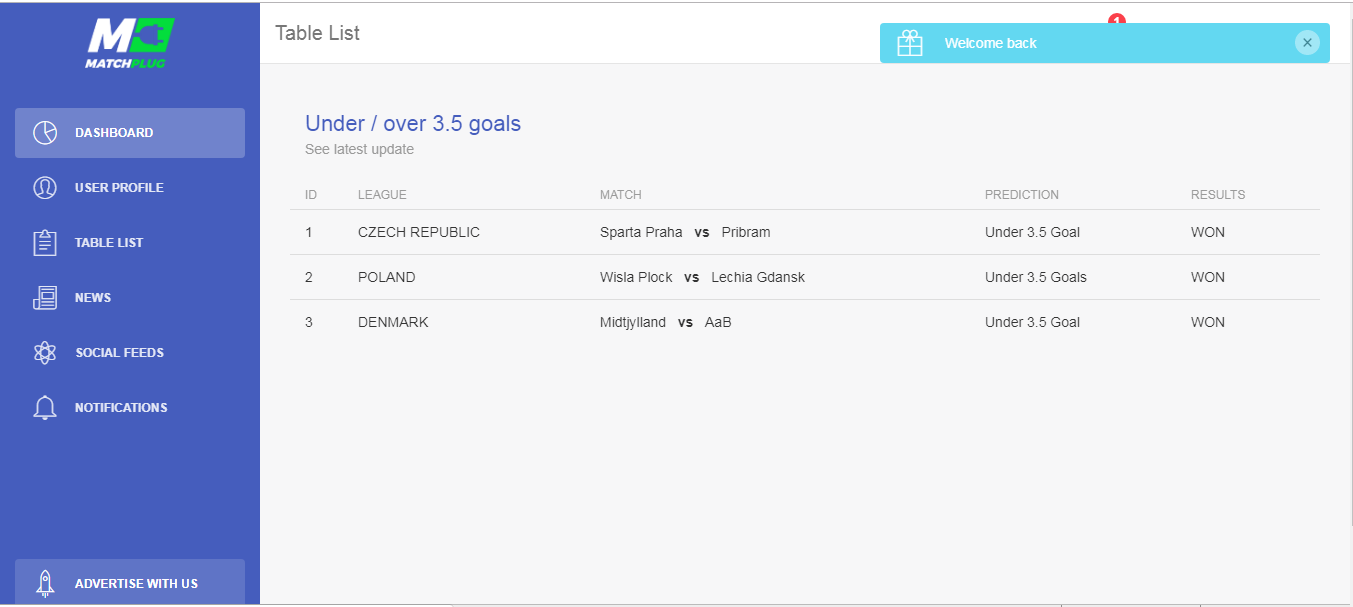This screenshot has width=1353, height=607.
Task: Select the Wisla Plock vs Lechia Gdansk row
Action: coord(805,277)
